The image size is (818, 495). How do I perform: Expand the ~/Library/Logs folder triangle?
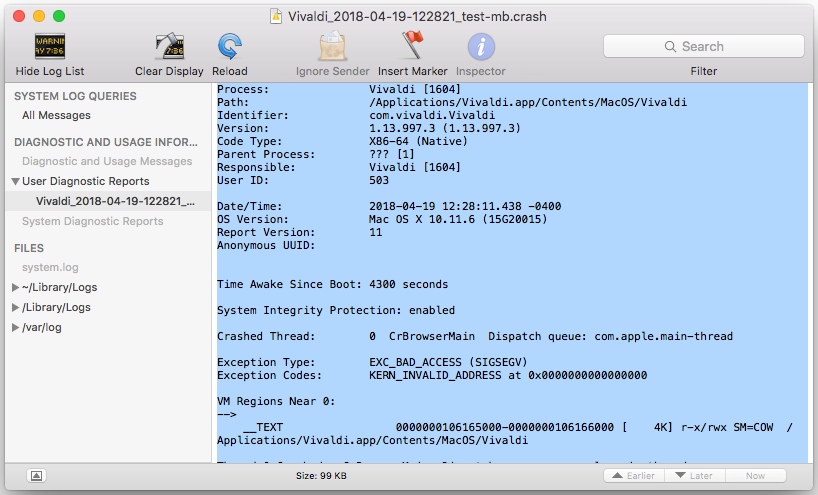coord(16,287)
